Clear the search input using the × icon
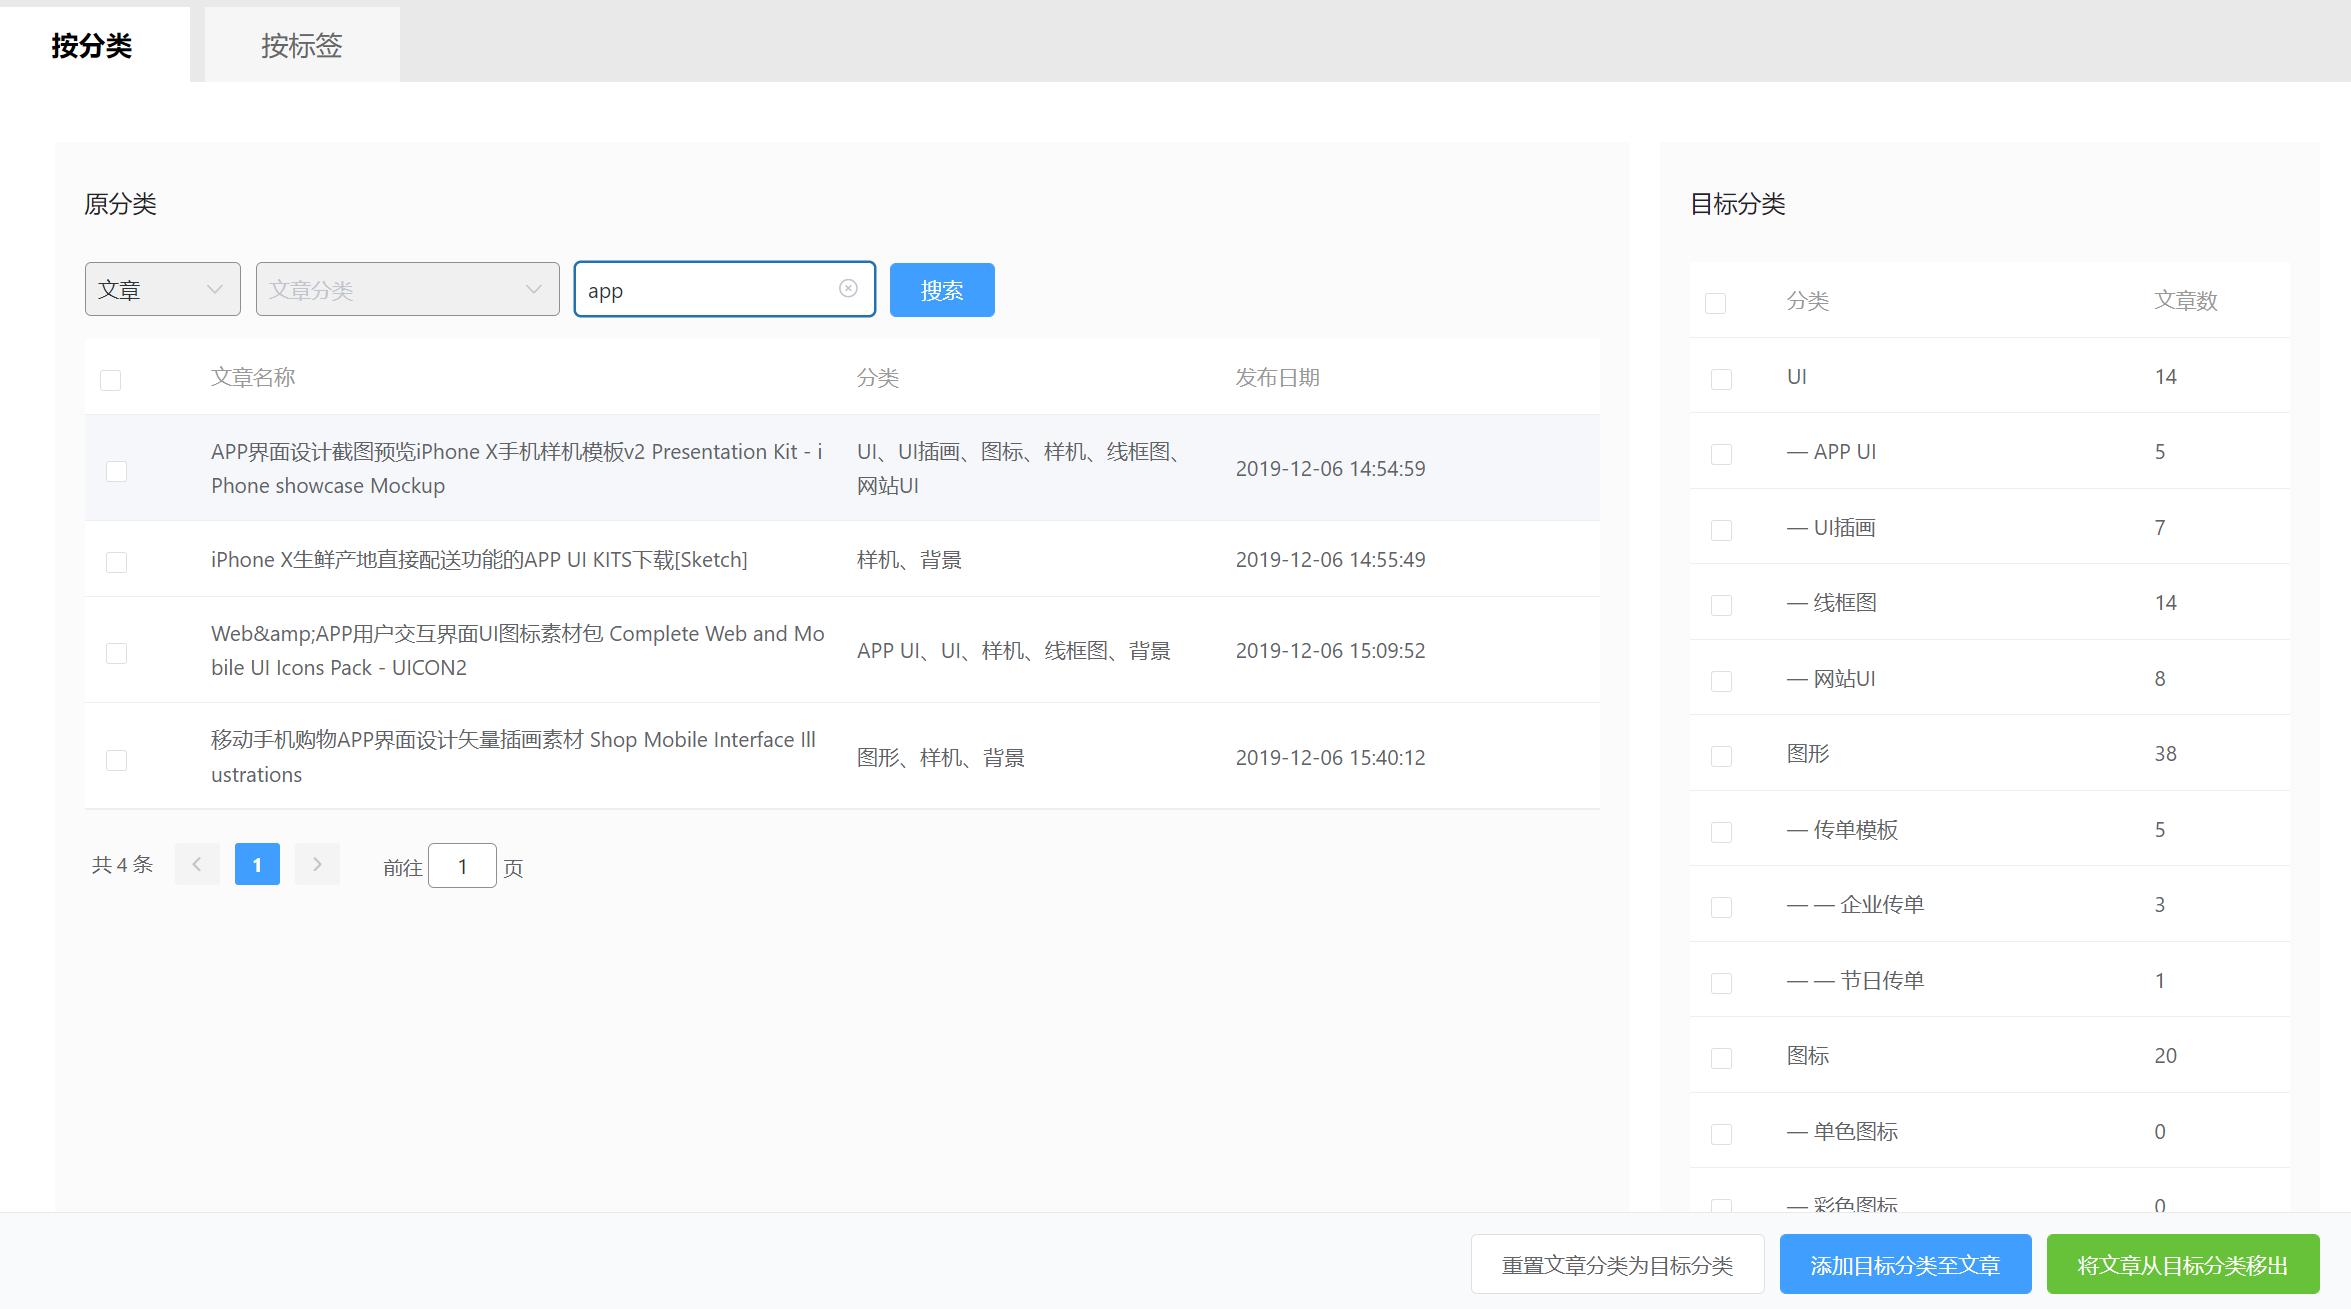 pos(847,289)
